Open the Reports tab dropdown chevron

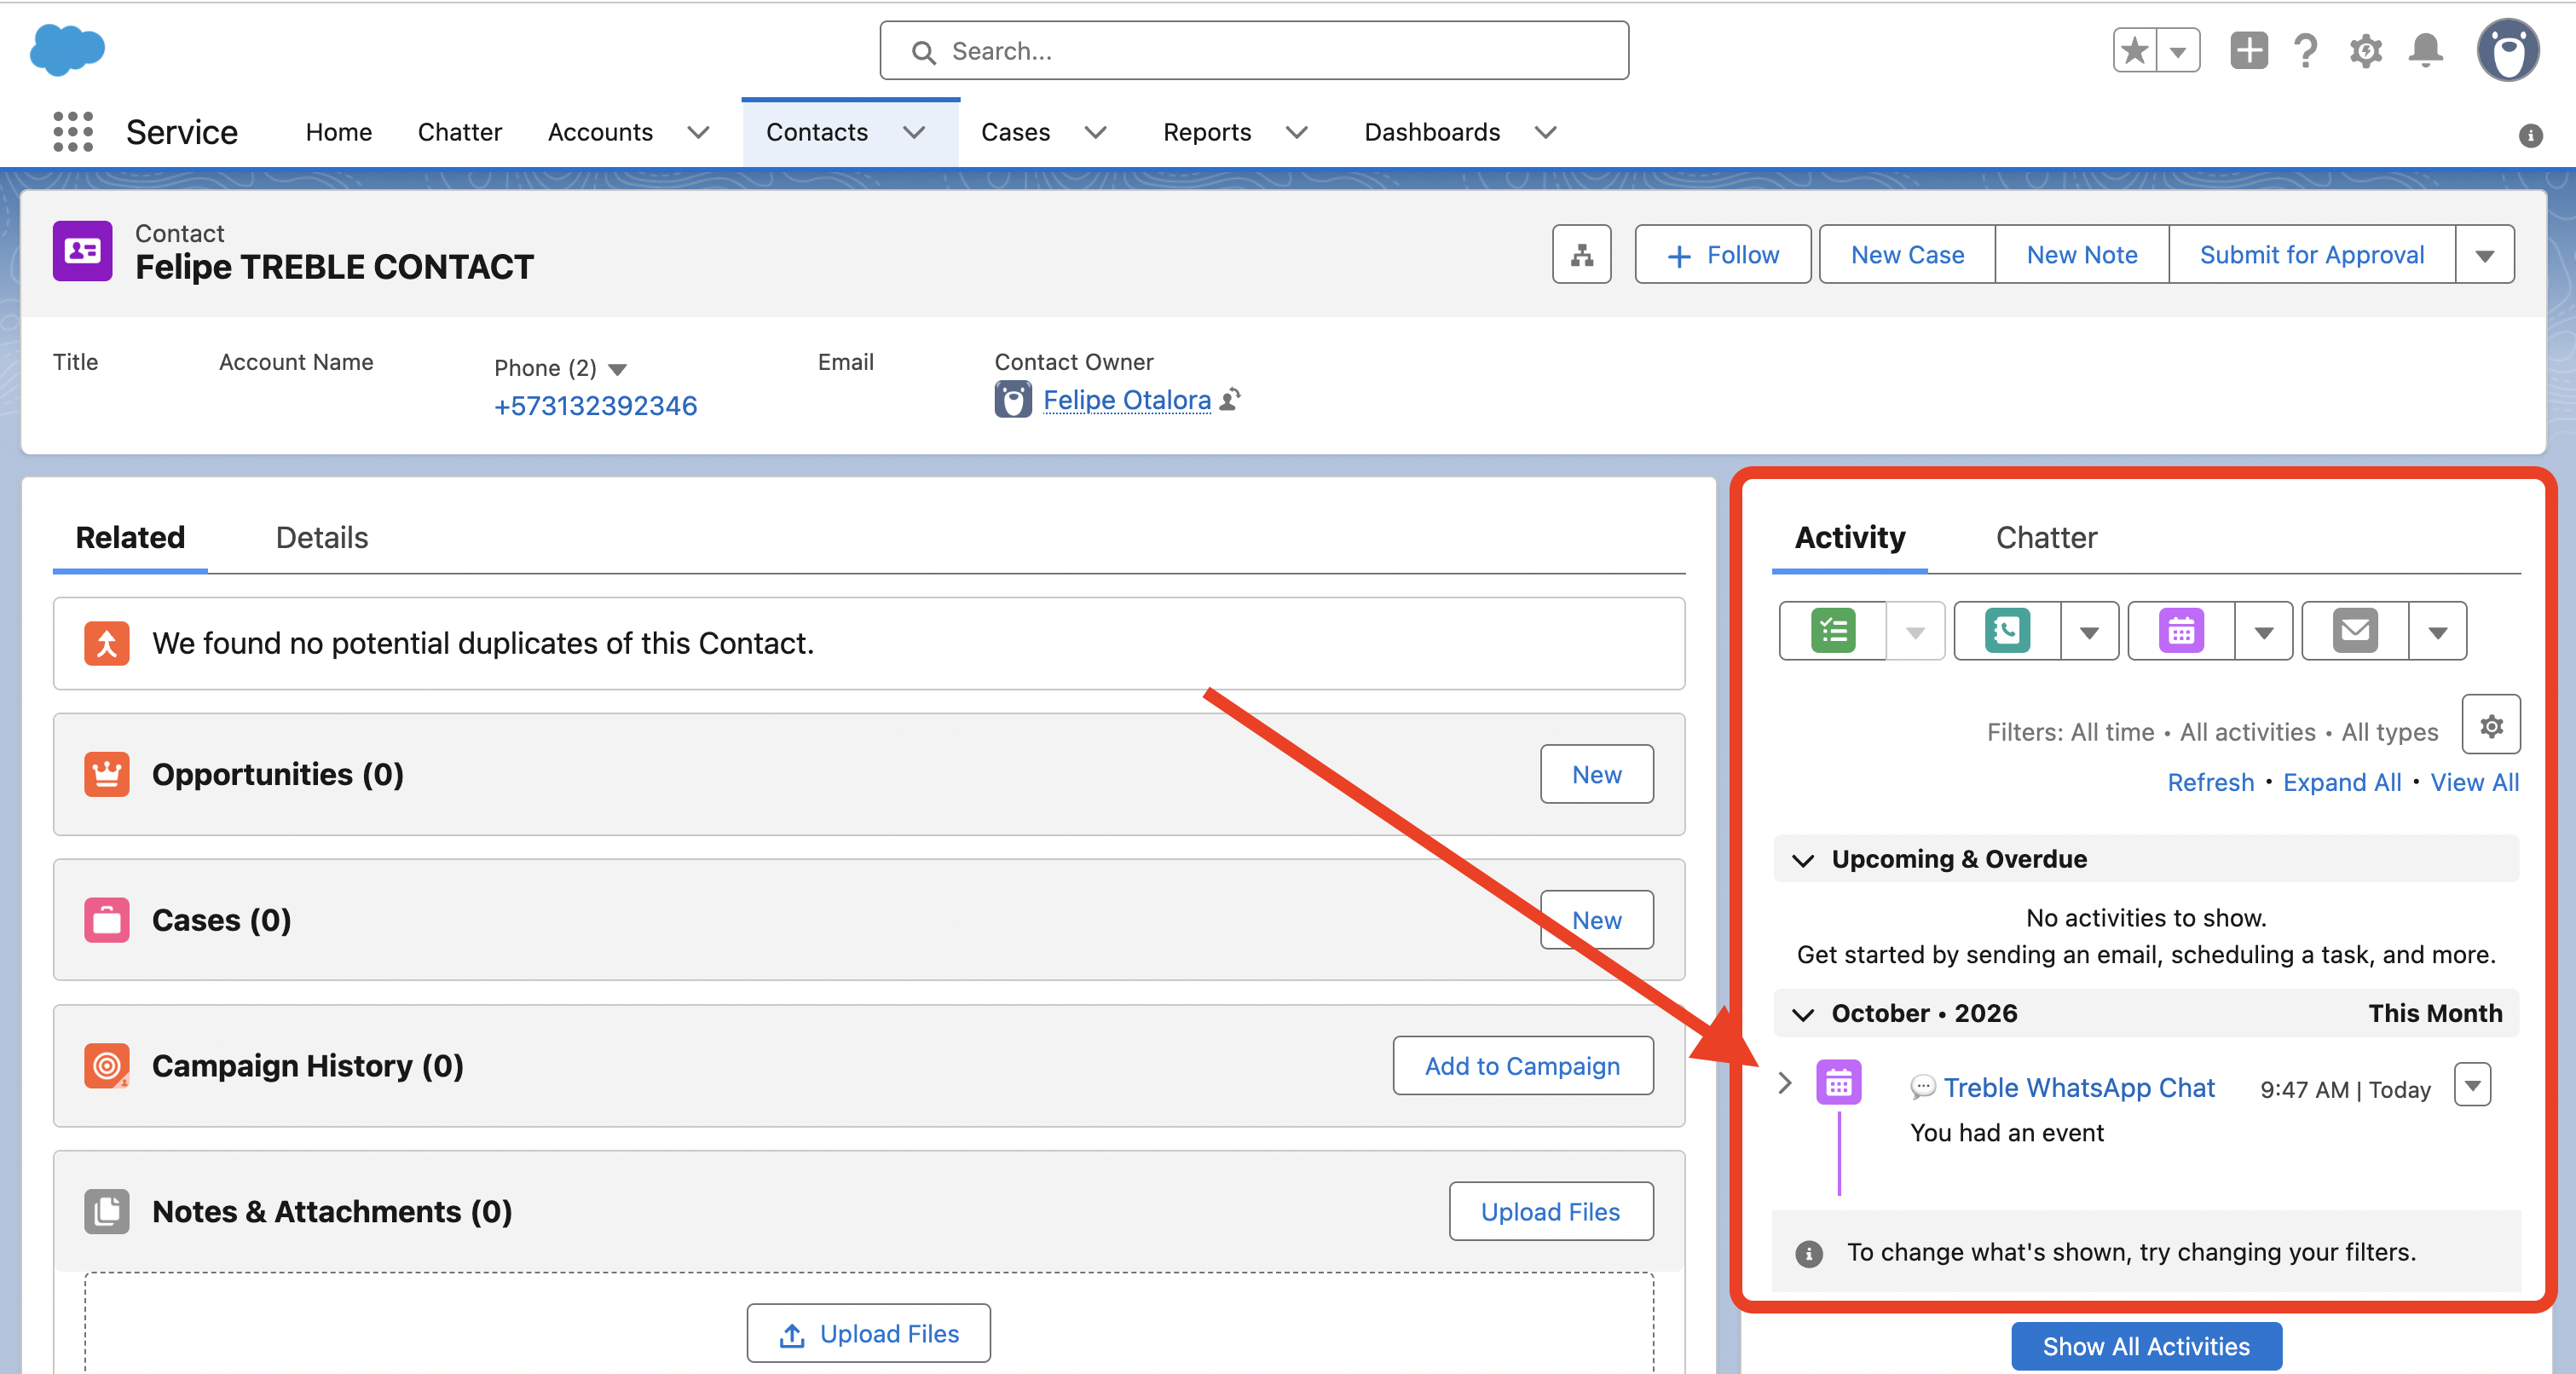tap(1297, 132)
